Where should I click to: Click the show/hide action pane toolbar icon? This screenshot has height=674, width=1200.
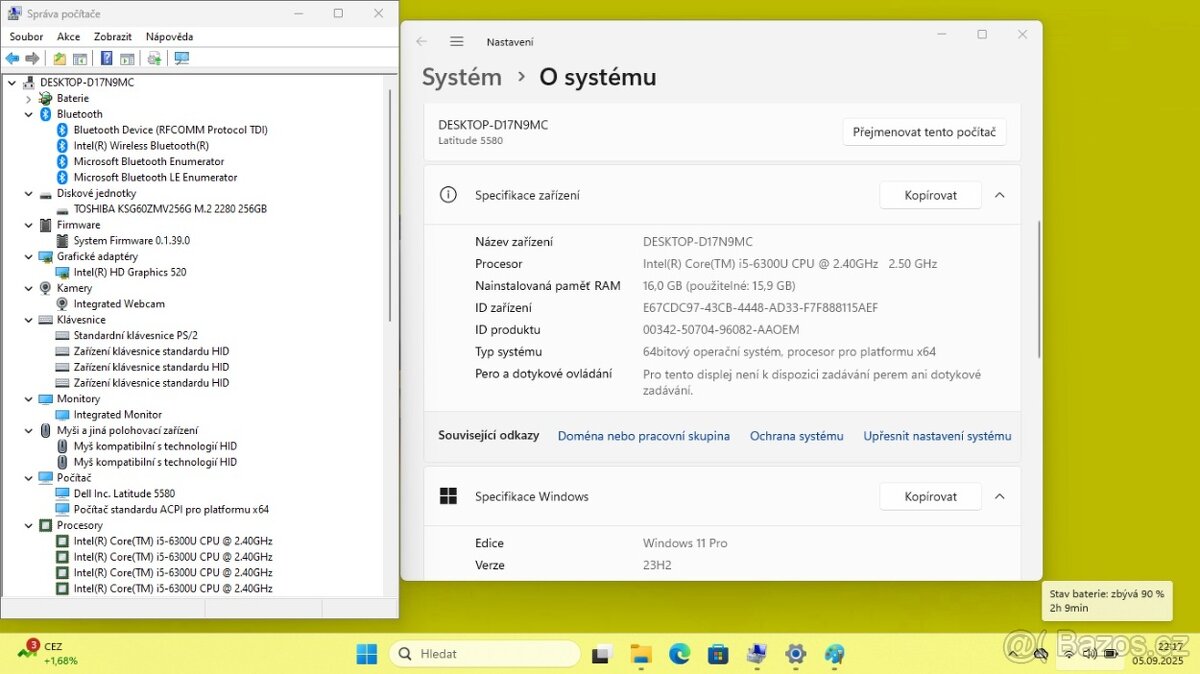click(x=126, y=58)
